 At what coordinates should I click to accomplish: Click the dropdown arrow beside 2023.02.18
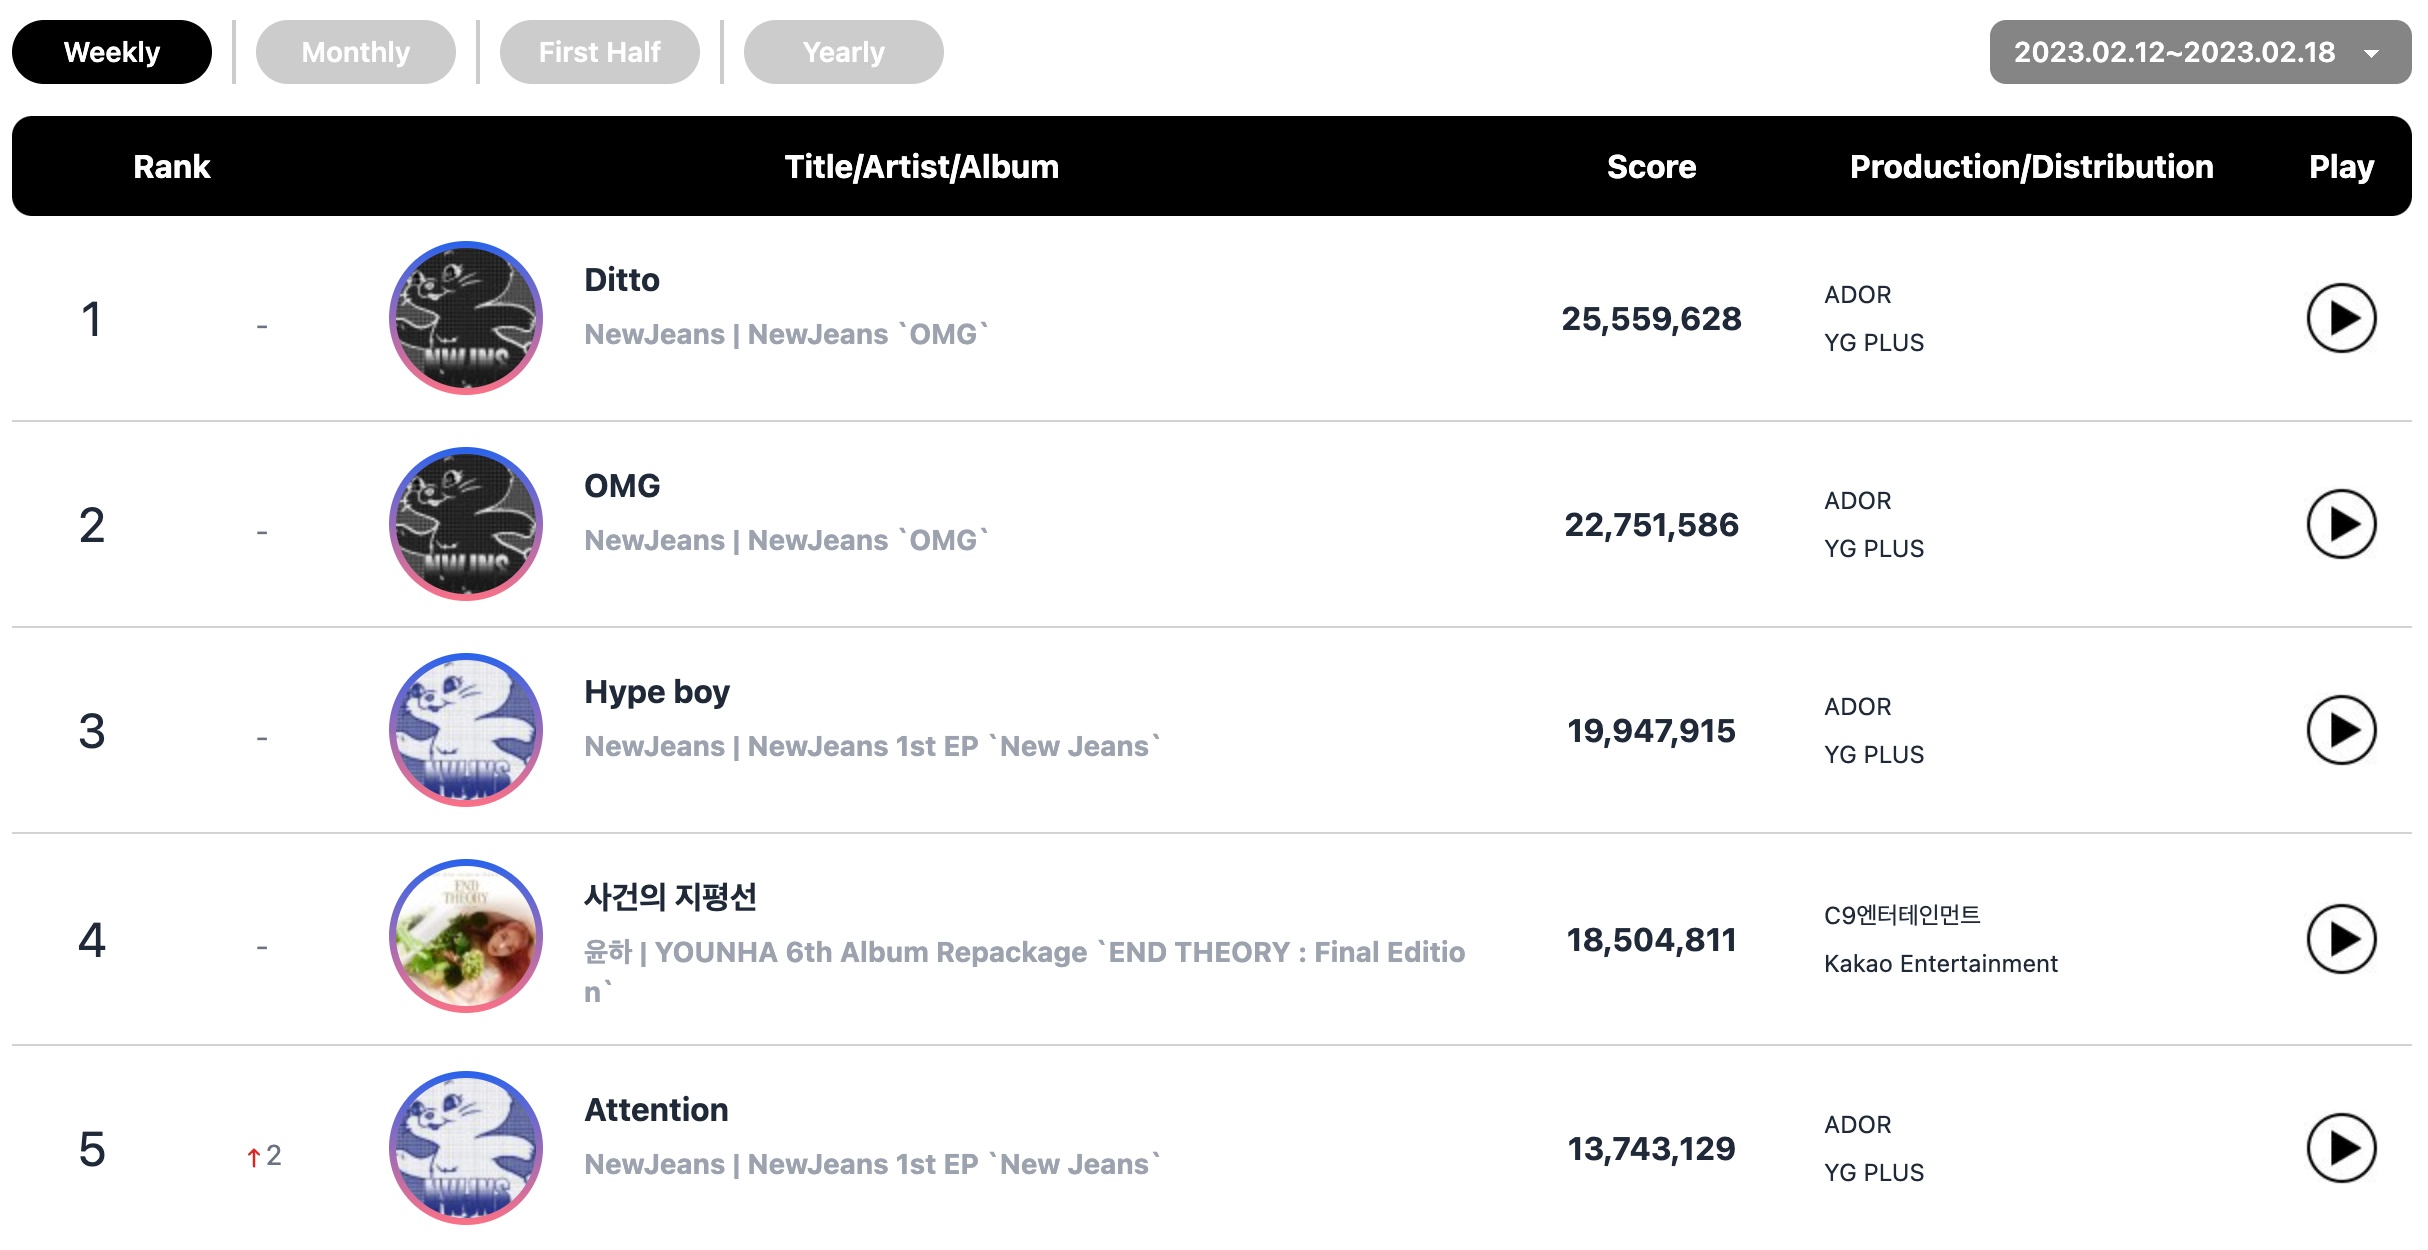coord(2372,54)
